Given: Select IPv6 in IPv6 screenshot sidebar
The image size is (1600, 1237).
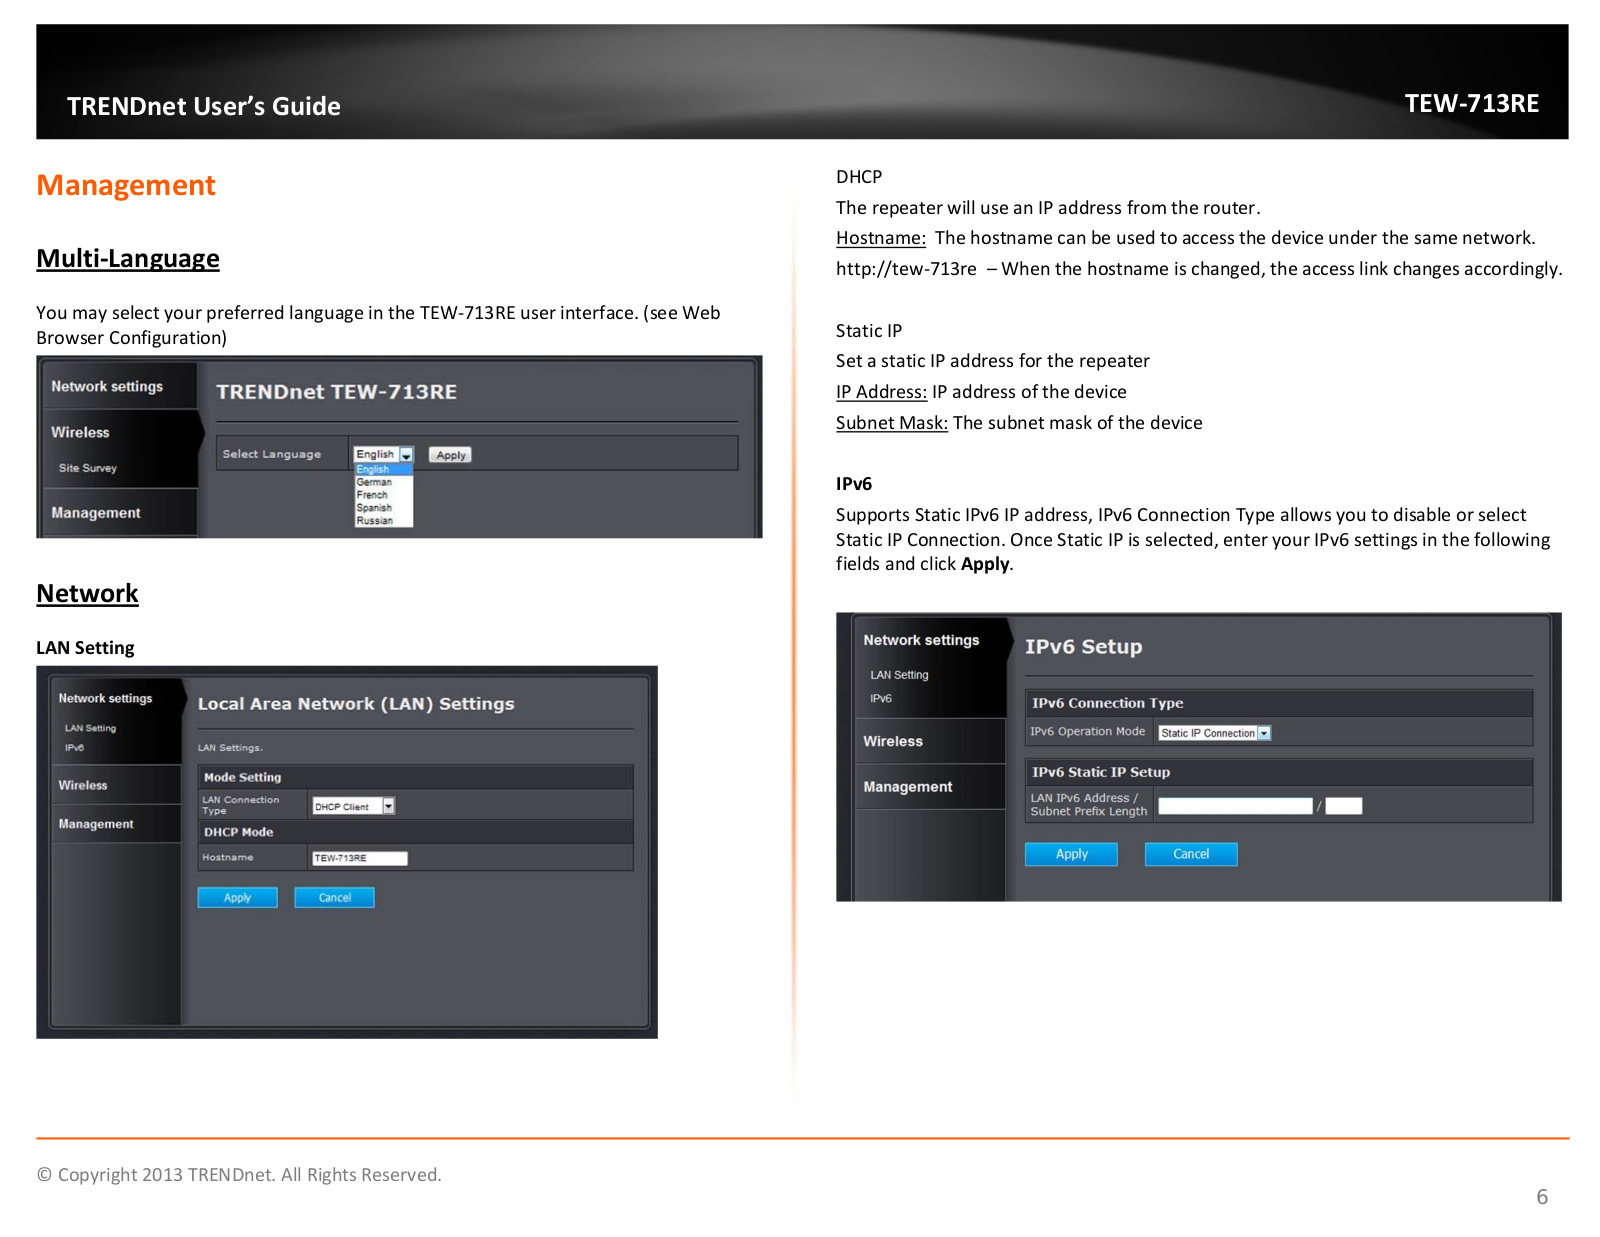Looking at the screenshot, I should 881,698.
